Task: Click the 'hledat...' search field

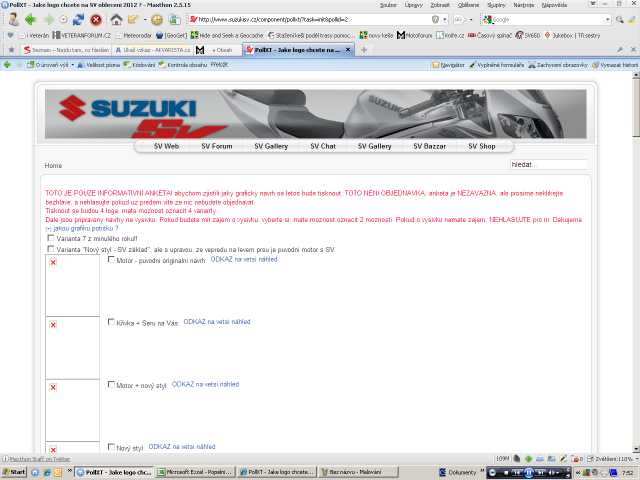Action: [x=547, y=165]
